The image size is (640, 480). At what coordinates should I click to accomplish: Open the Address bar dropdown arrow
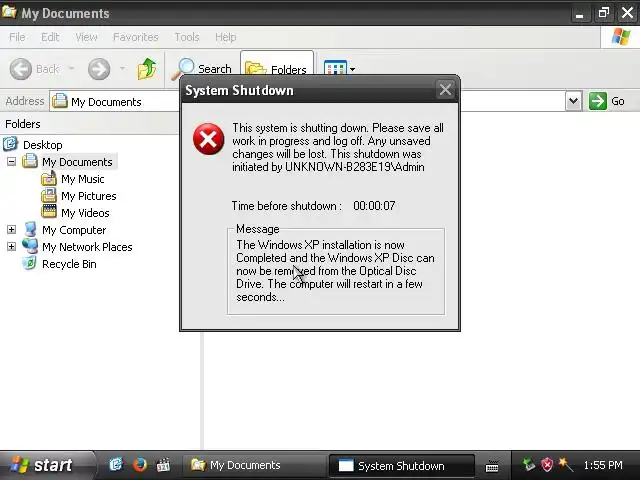tap(573, 101)
